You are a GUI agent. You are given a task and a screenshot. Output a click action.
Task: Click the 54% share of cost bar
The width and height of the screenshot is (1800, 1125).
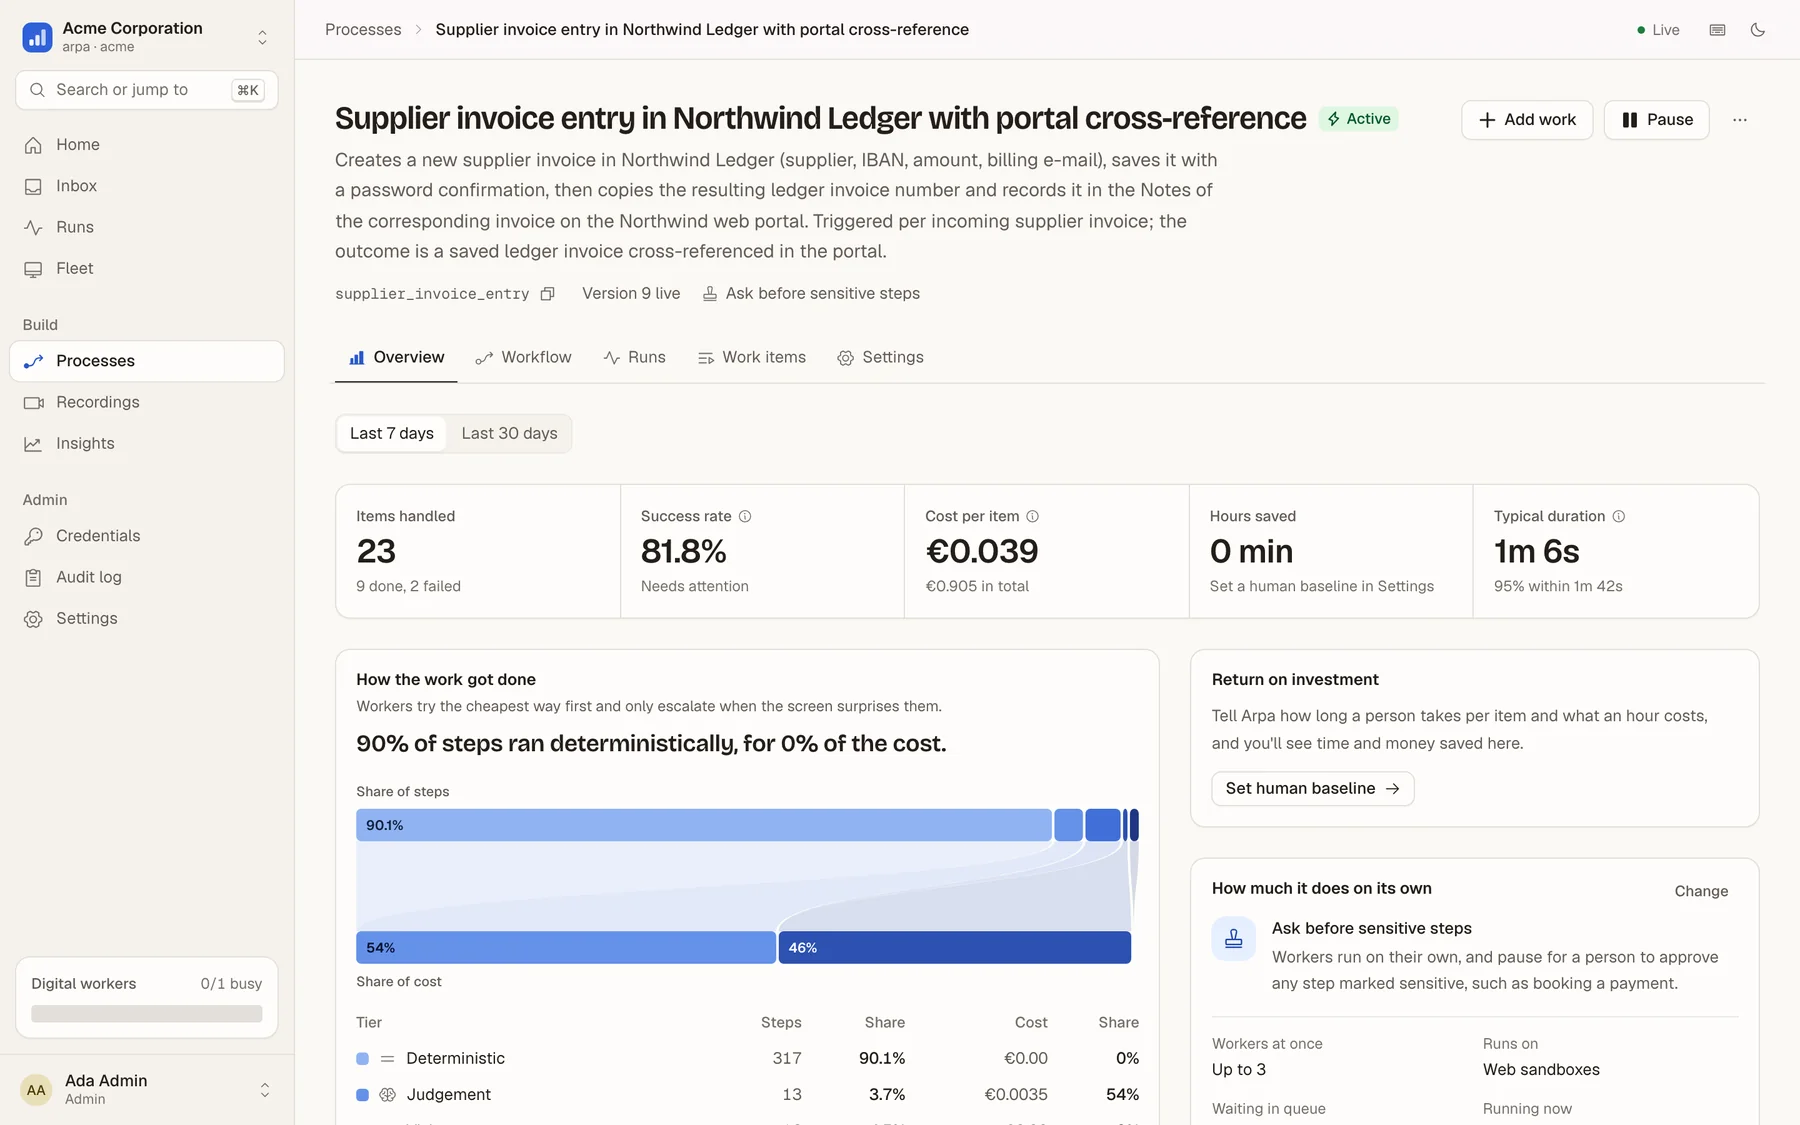coord(566,948)
